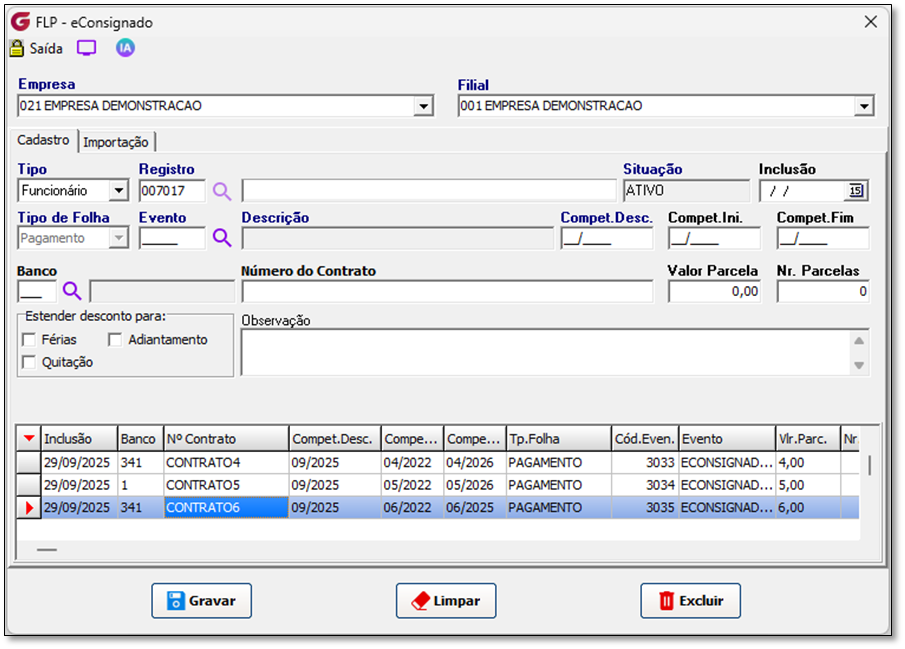Open Banco lookup magnifier icon
905x649 pixels.
pos(72,291)
